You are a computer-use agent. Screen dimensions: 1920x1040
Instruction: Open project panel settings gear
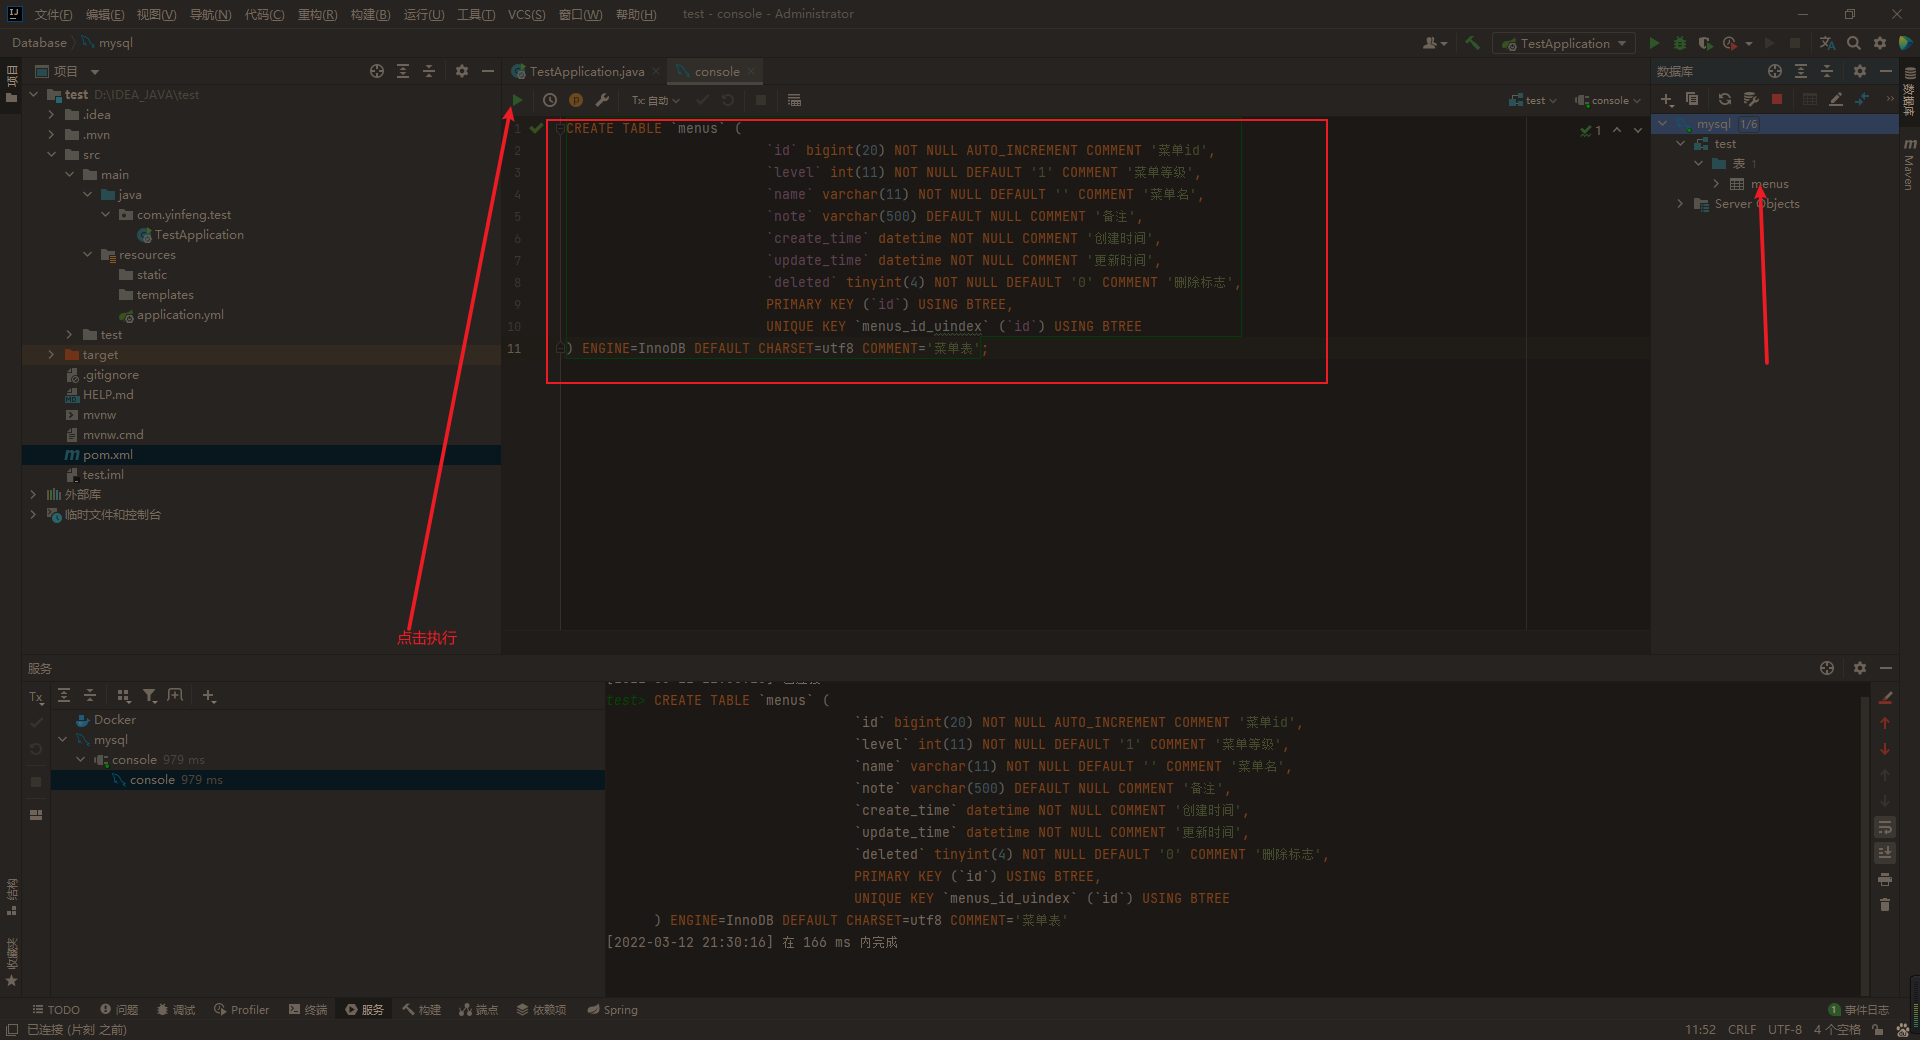tap(462, 71)
